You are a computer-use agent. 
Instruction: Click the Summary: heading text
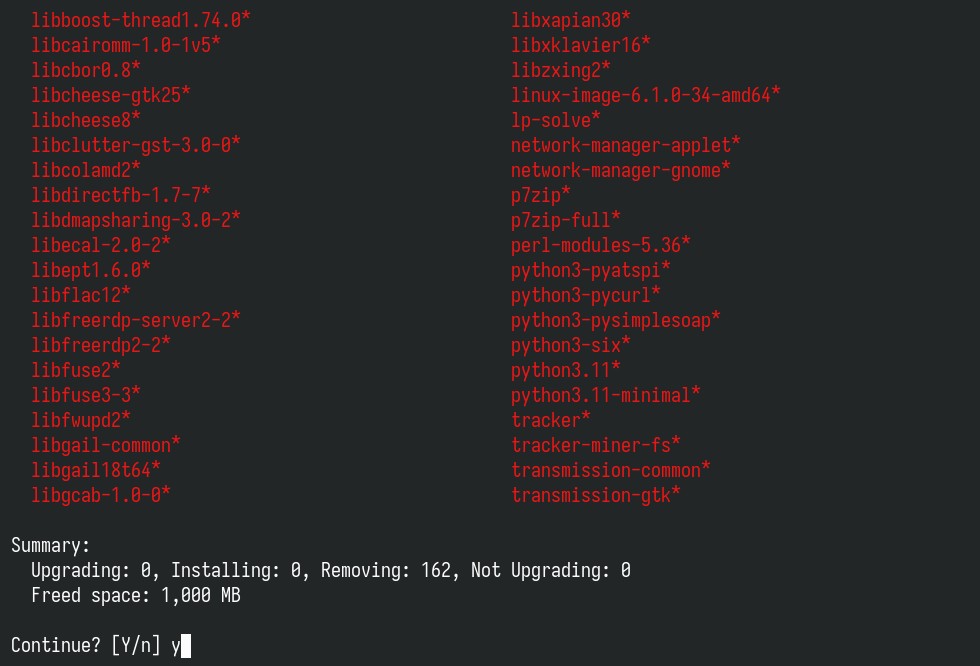(51, 545)
